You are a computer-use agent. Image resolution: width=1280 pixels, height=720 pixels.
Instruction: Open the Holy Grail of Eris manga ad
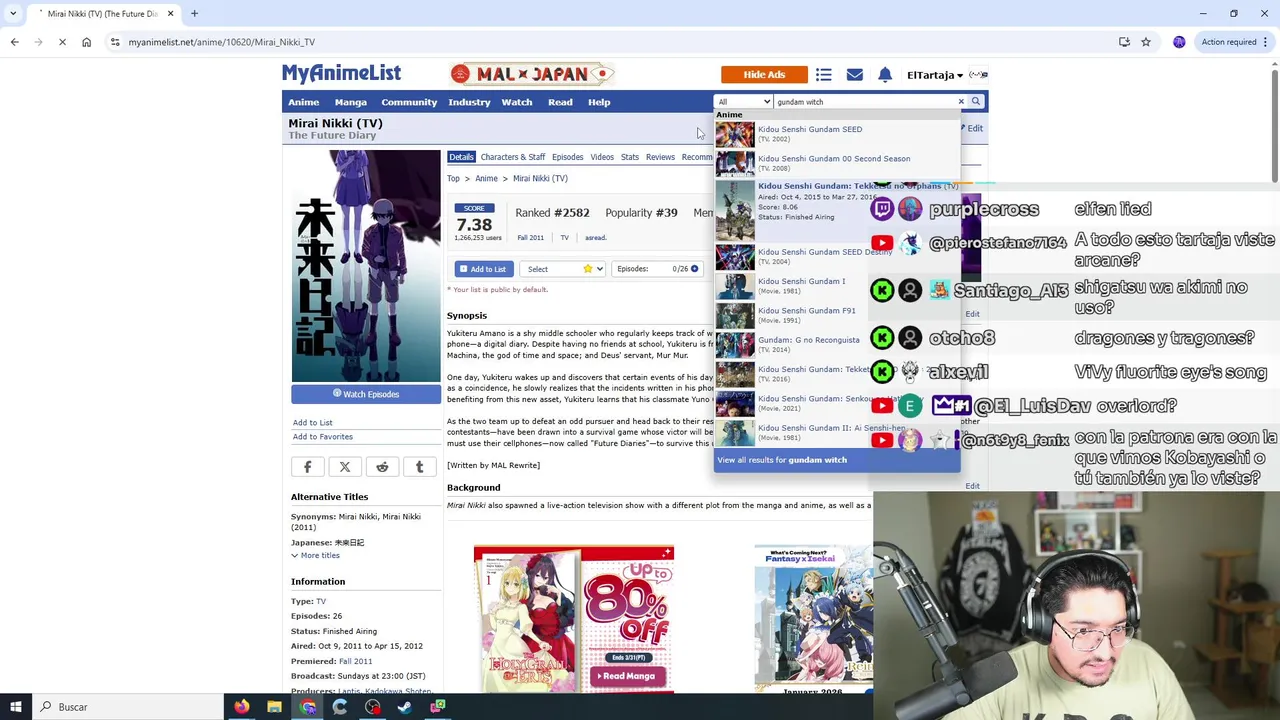(574, 618)
